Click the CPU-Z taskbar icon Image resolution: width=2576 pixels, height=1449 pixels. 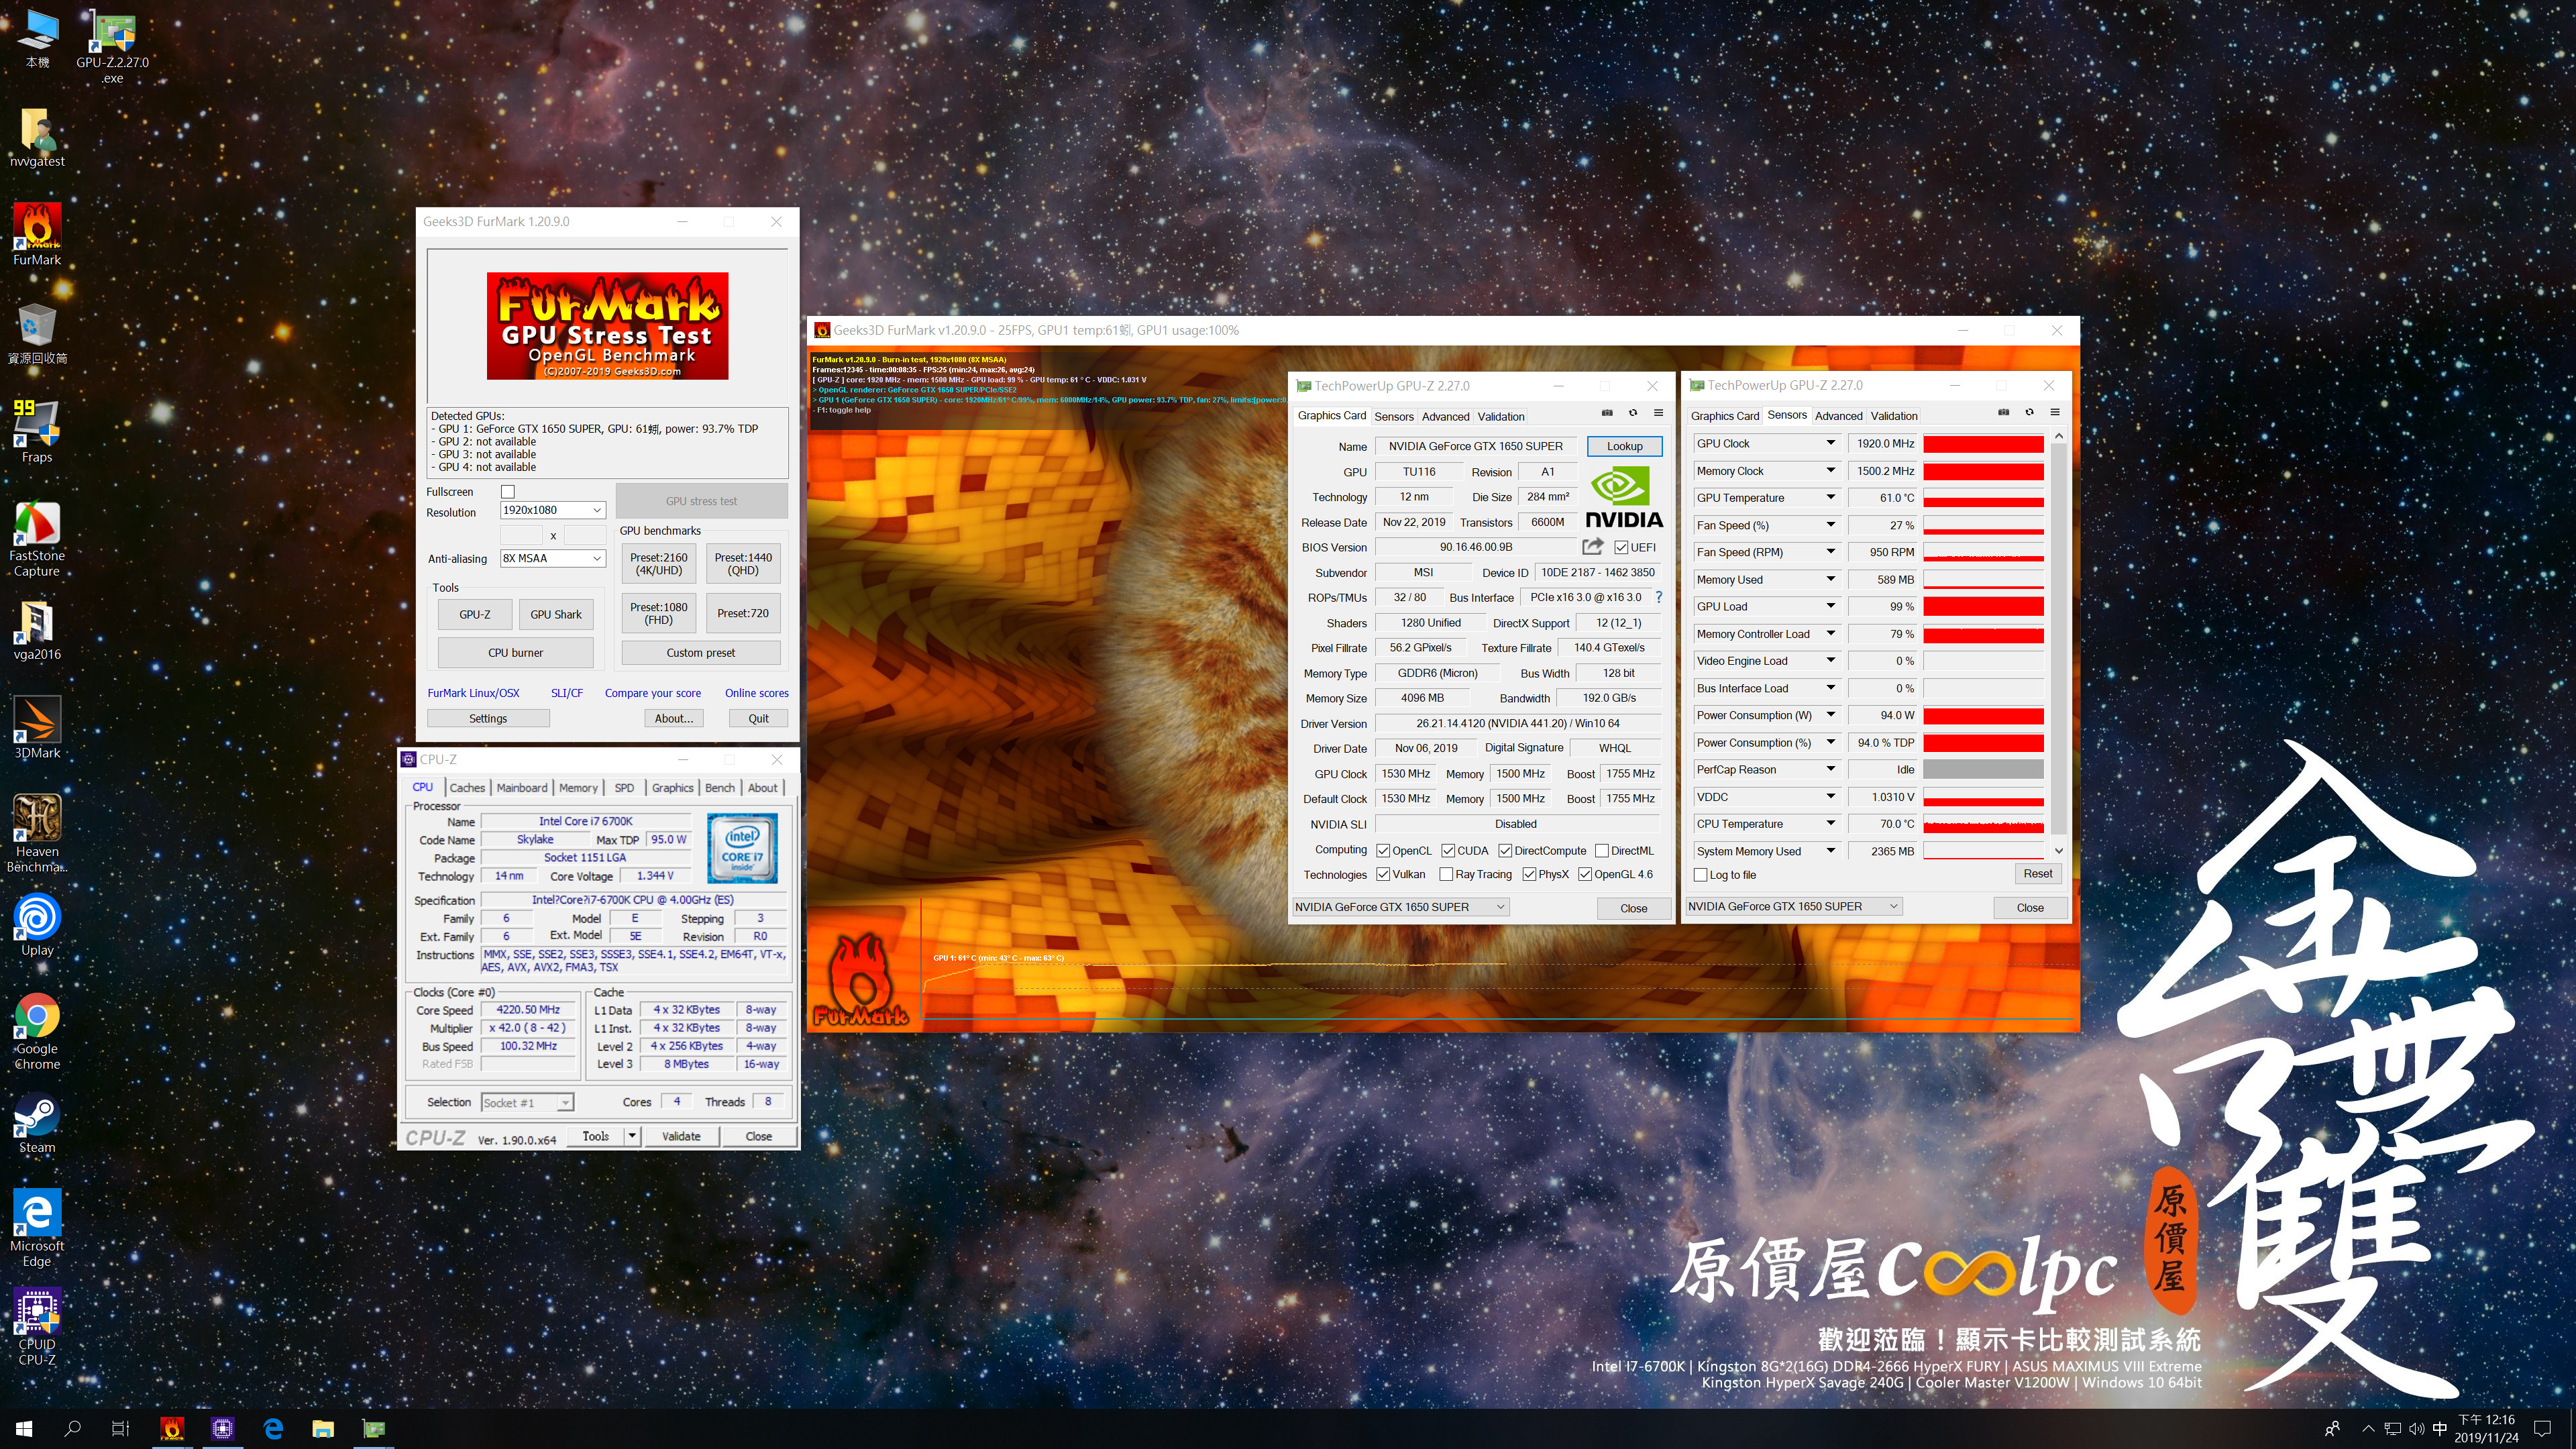click(x=222, y=1428)
